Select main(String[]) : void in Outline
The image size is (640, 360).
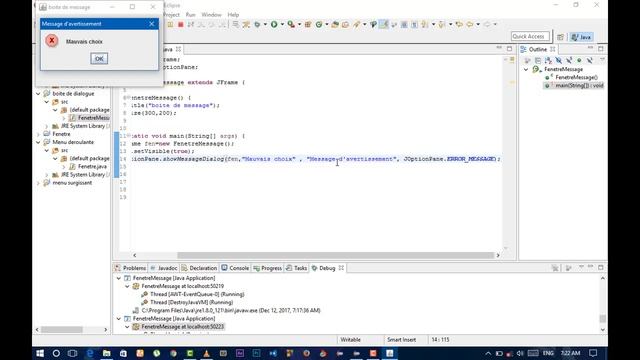[579, 85]
